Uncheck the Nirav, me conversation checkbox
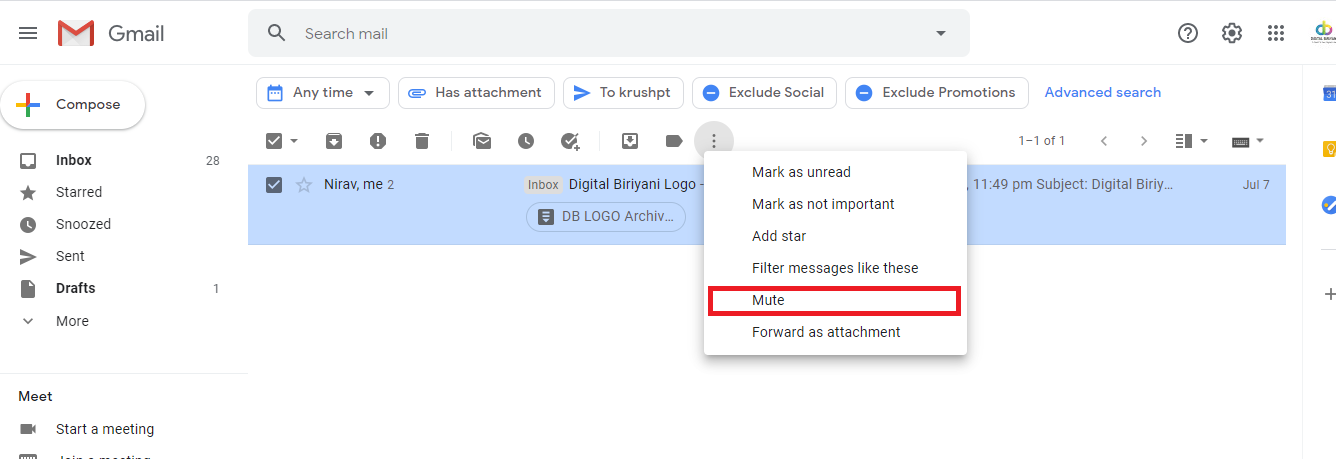This screenshot has height=459, width=1336. [x=274, y=184]
